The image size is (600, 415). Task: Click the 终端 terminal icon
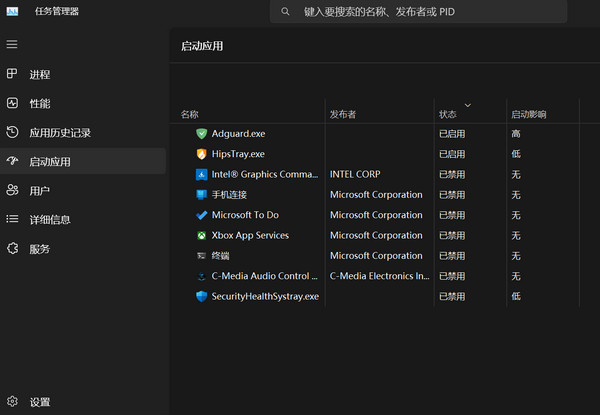point(201,256)
